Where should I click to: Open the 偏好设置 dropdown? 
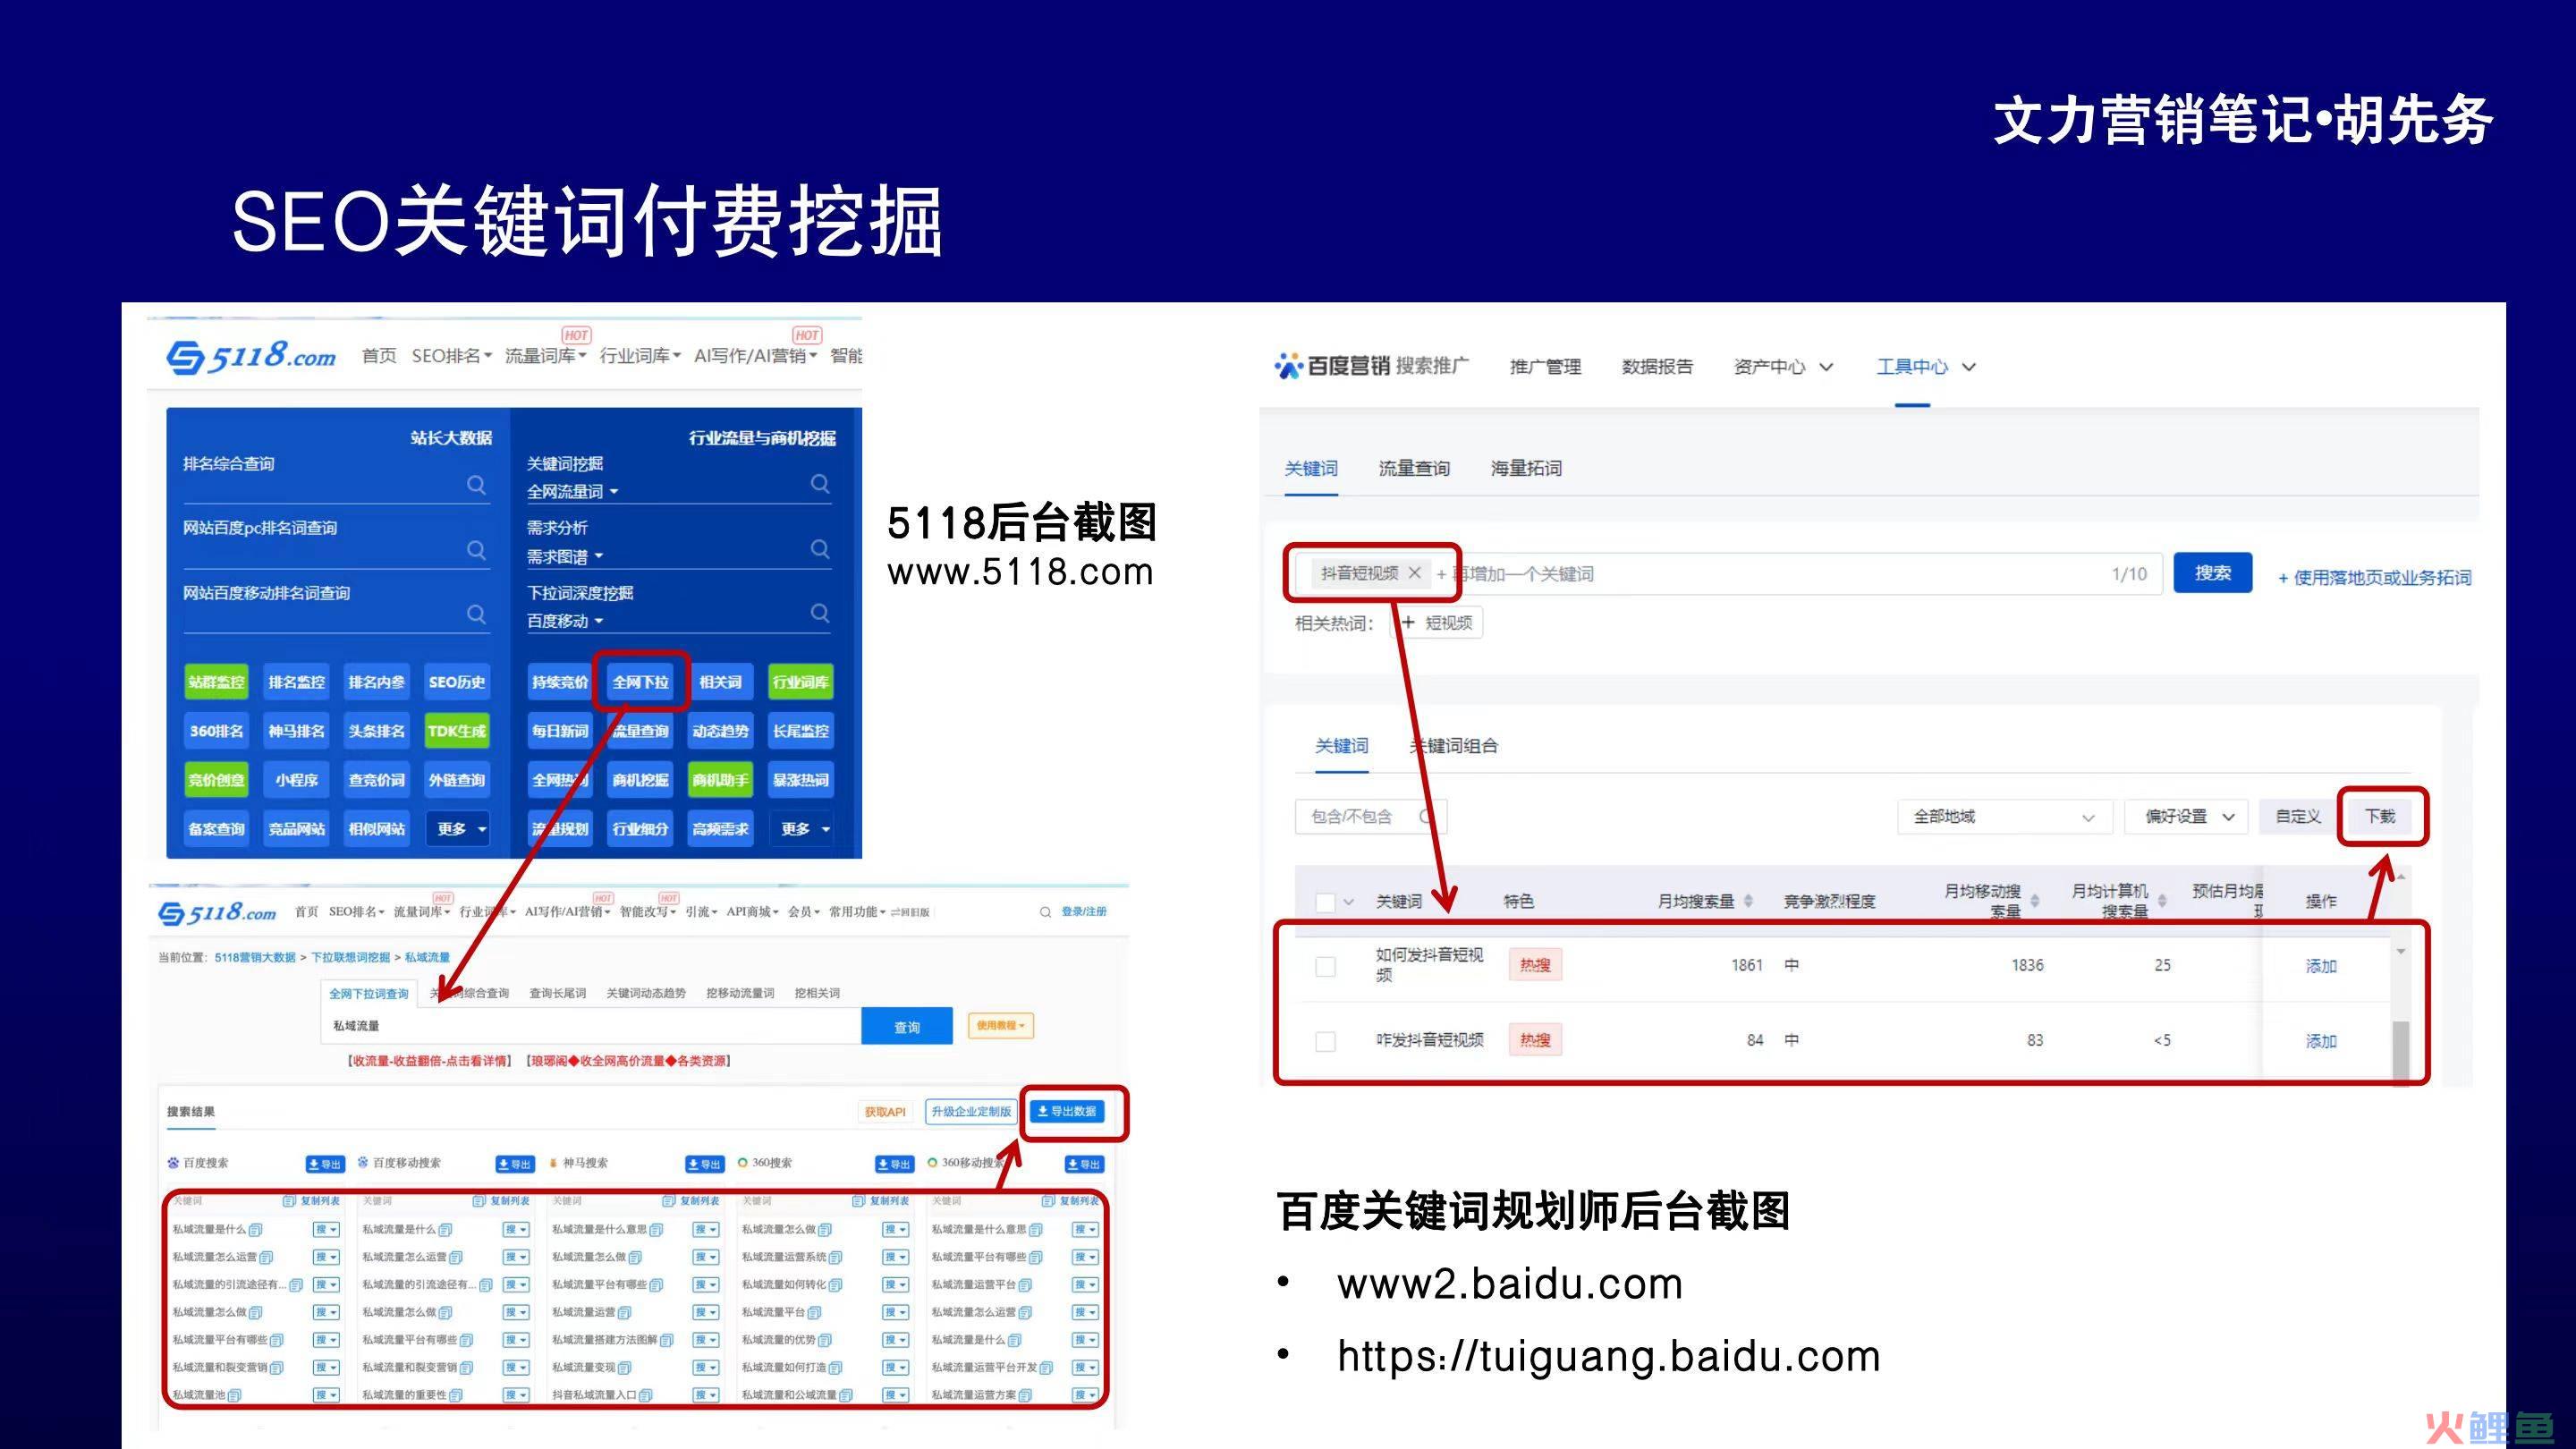point(2187,817)
